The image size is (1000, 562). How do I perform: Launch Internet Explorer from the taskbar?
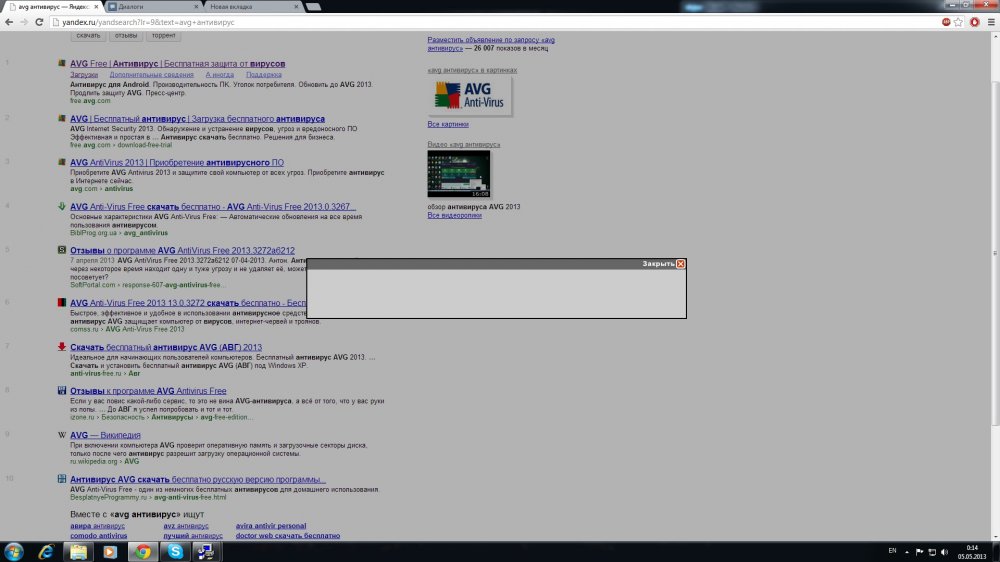45,552
